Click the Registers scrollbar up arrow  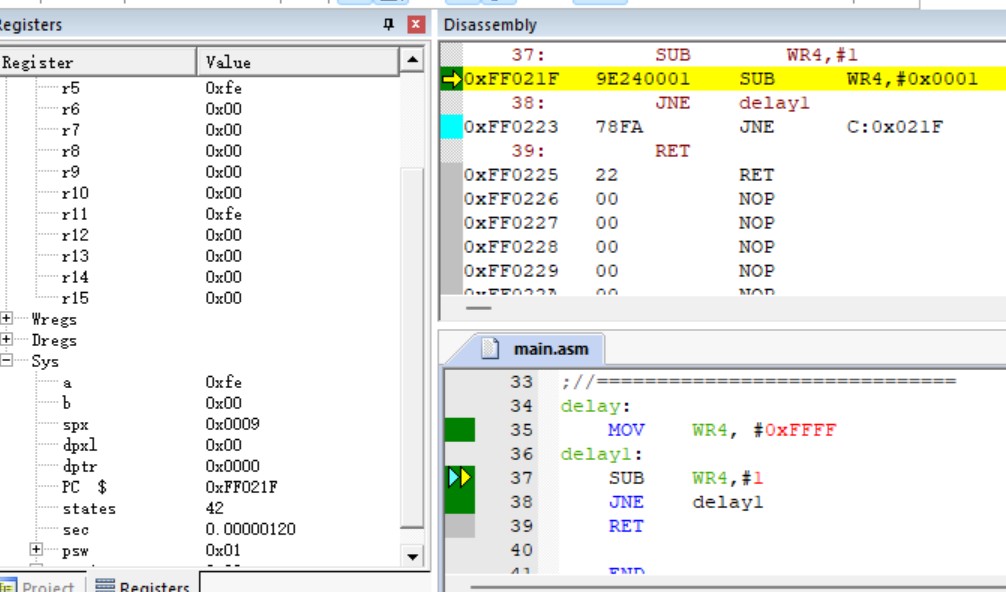(x=412, y=60)
